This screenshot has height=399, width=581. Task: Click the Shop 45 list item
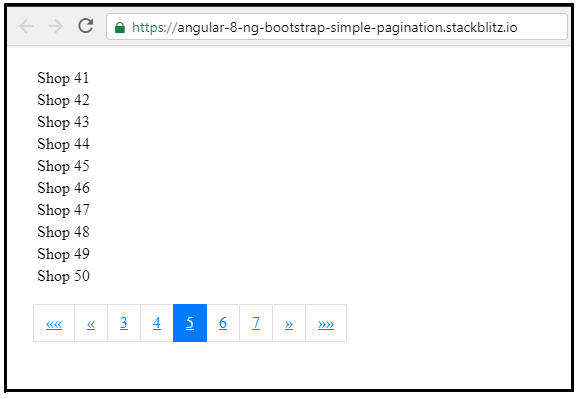click(63, 166)
